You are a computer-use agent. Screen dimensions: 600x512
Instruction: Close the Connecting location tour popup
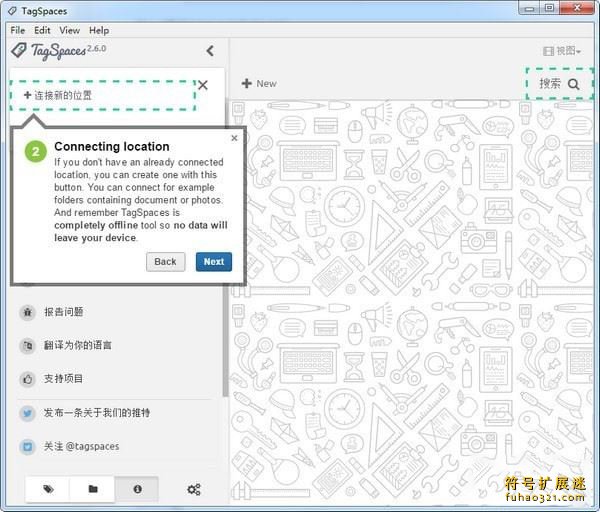pos(235,138)
